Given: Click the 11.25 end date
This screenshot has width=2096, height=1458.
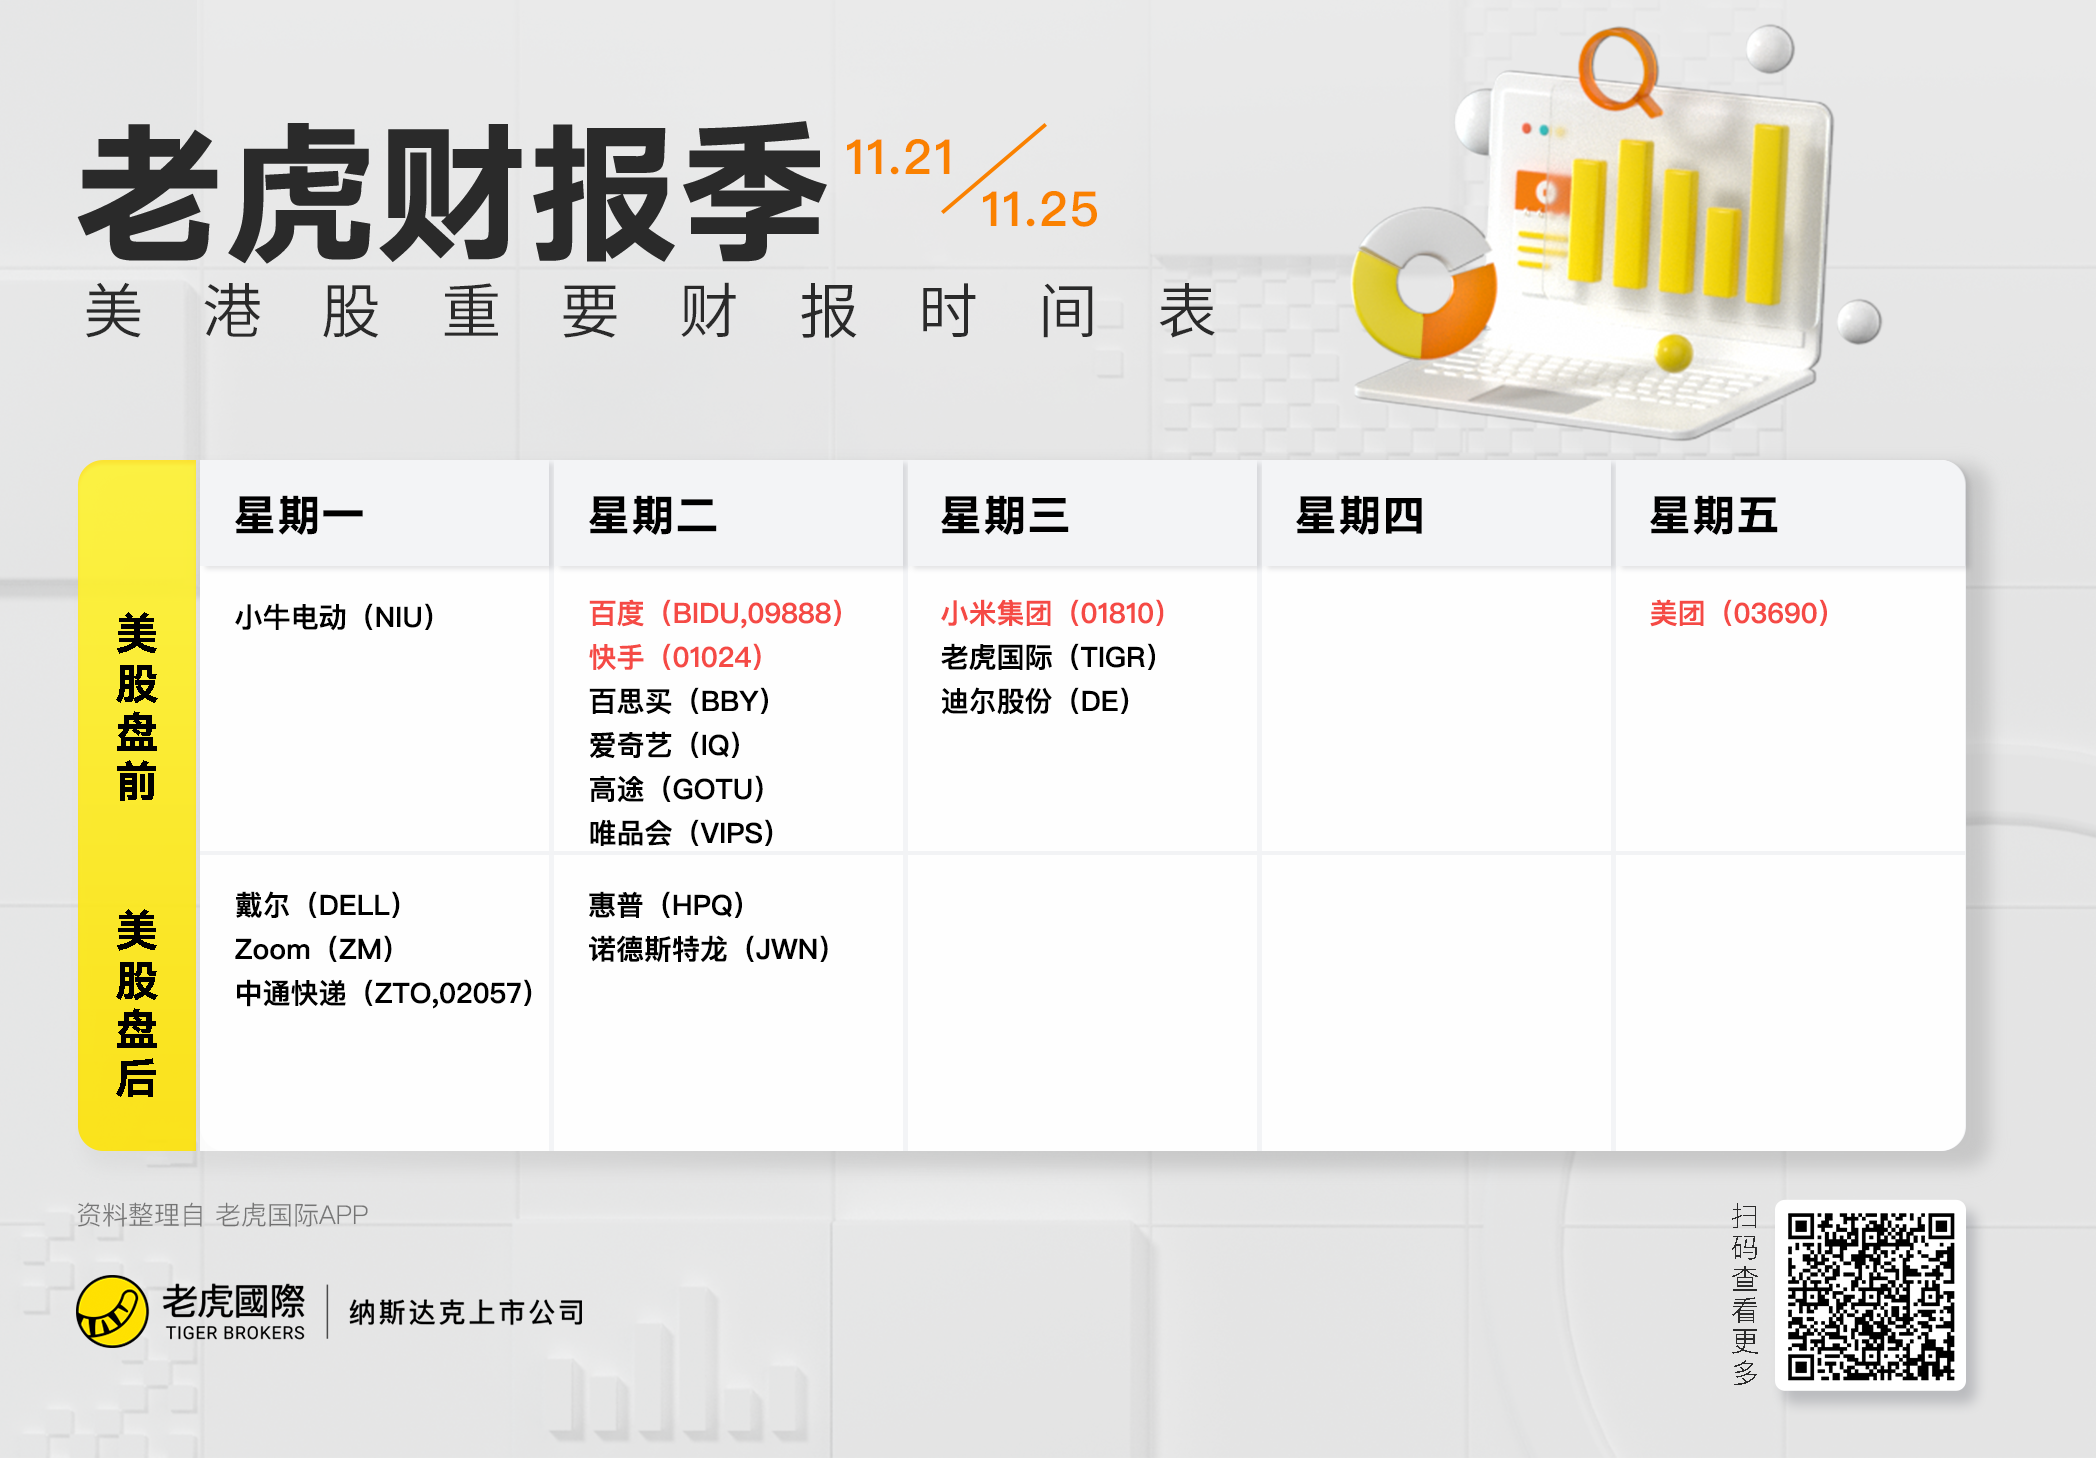Looking at the screenshot, I should tap(1039, 210).
